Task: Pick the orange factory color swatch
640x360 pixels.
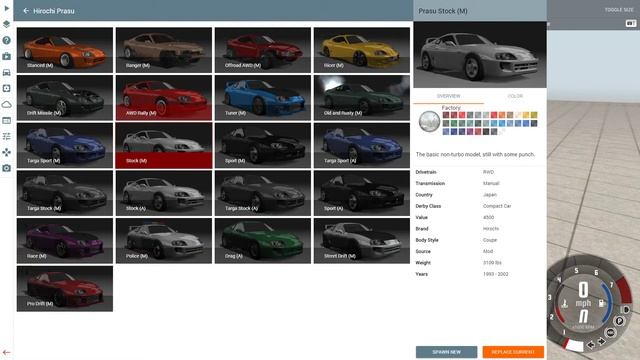Action: tap(502, 115)
